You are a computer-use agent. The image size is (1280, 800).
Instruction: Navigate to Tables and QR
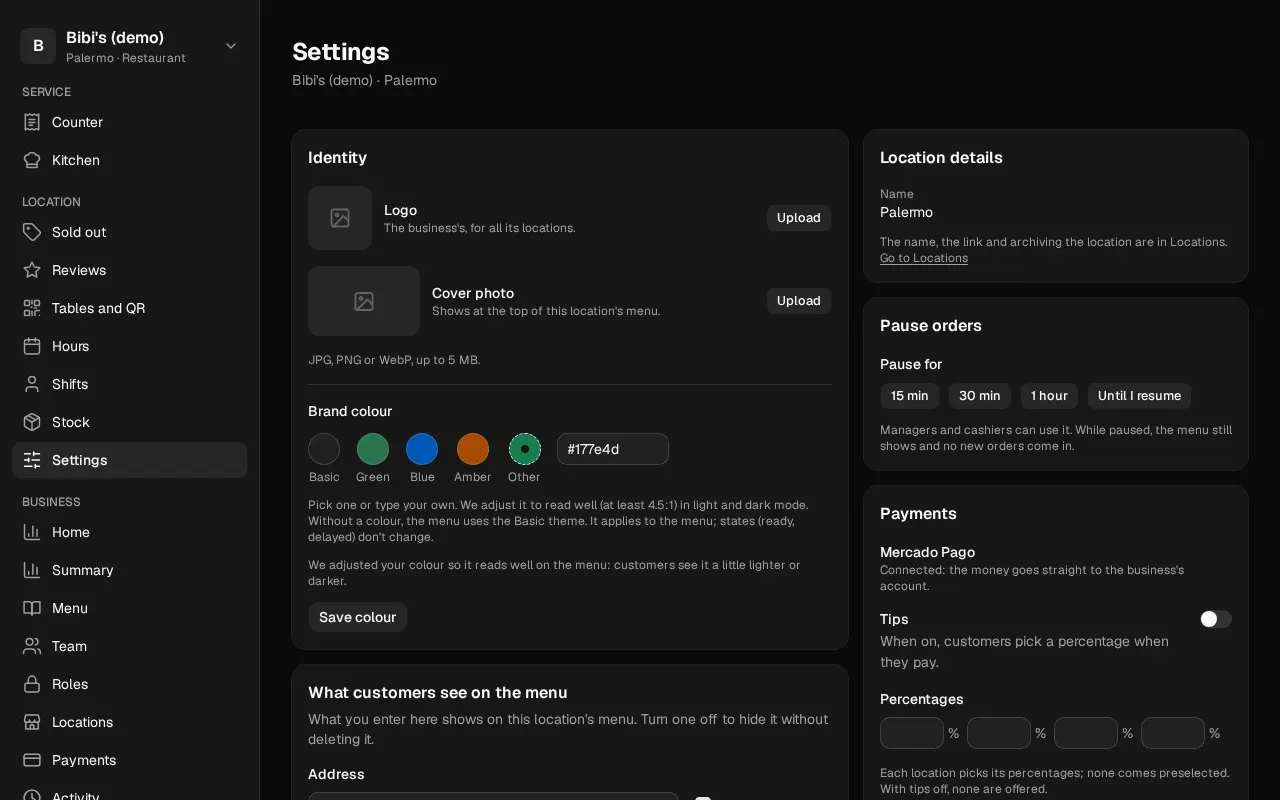tap(129, 308)
